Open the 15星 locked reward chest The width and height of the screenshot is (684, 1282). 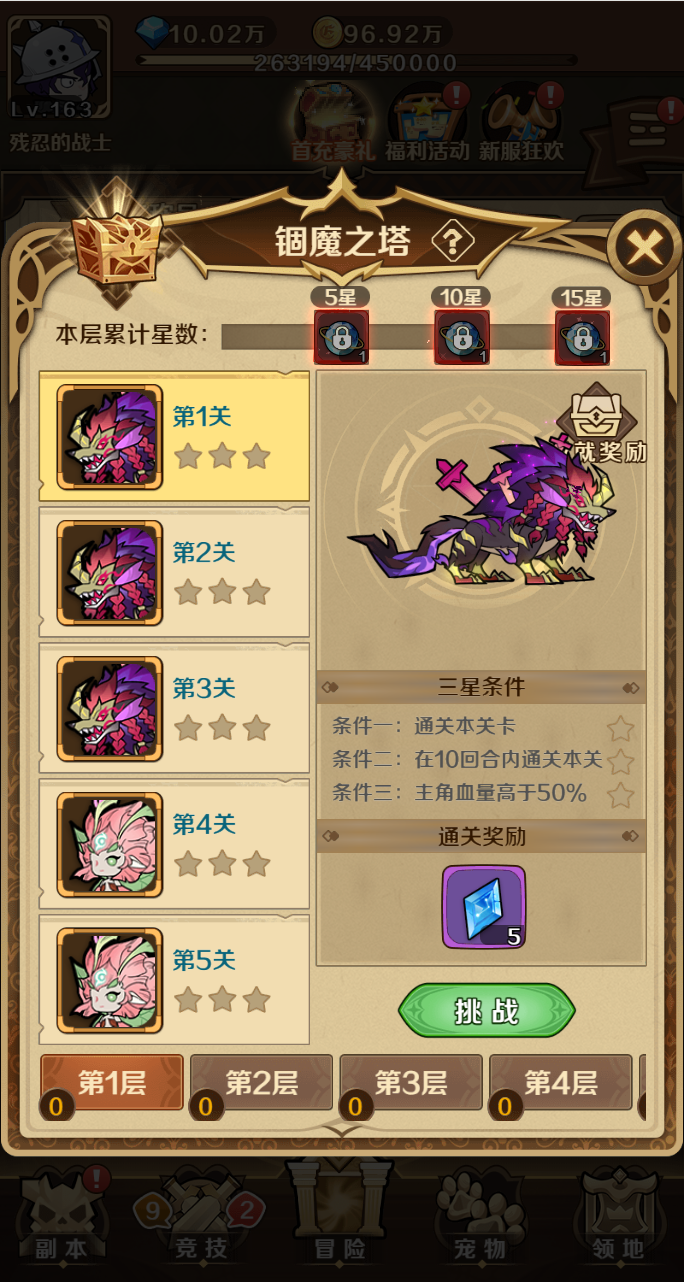point(582,337)
